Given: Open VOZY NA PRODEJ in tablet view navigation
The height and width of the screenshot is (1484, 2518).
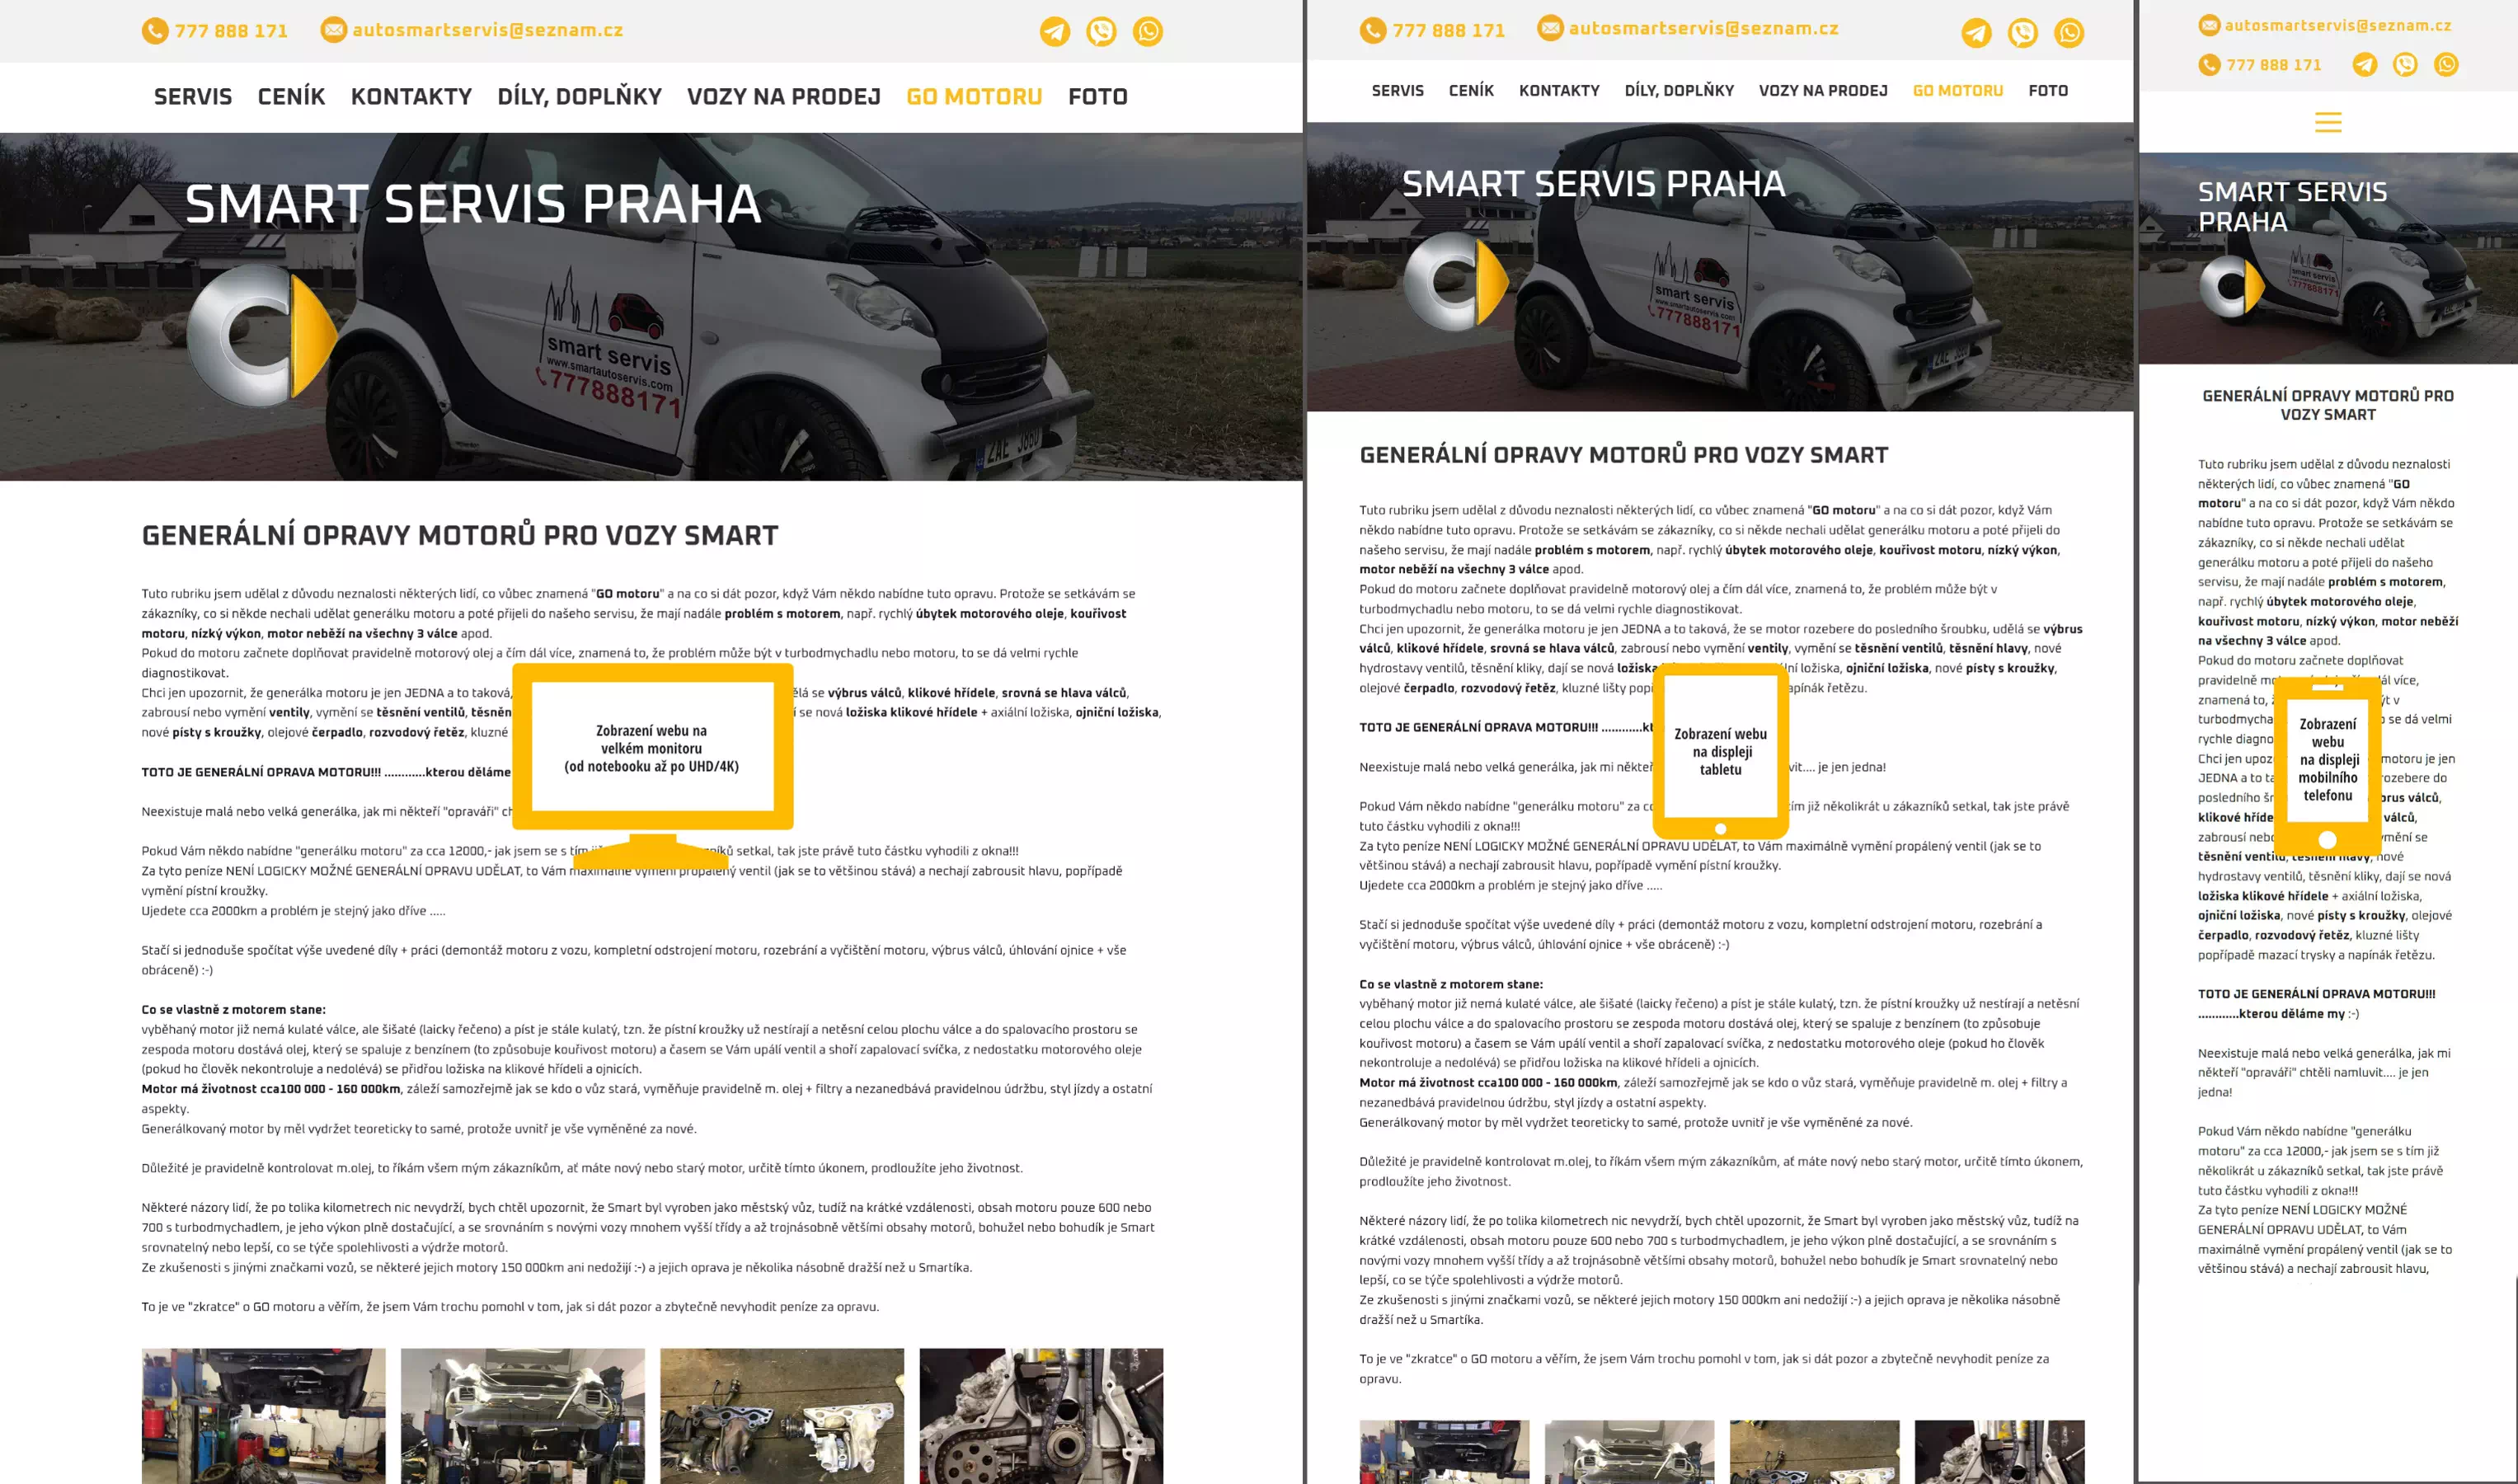Looking at the screenshot, I should tap(1823, 91).
